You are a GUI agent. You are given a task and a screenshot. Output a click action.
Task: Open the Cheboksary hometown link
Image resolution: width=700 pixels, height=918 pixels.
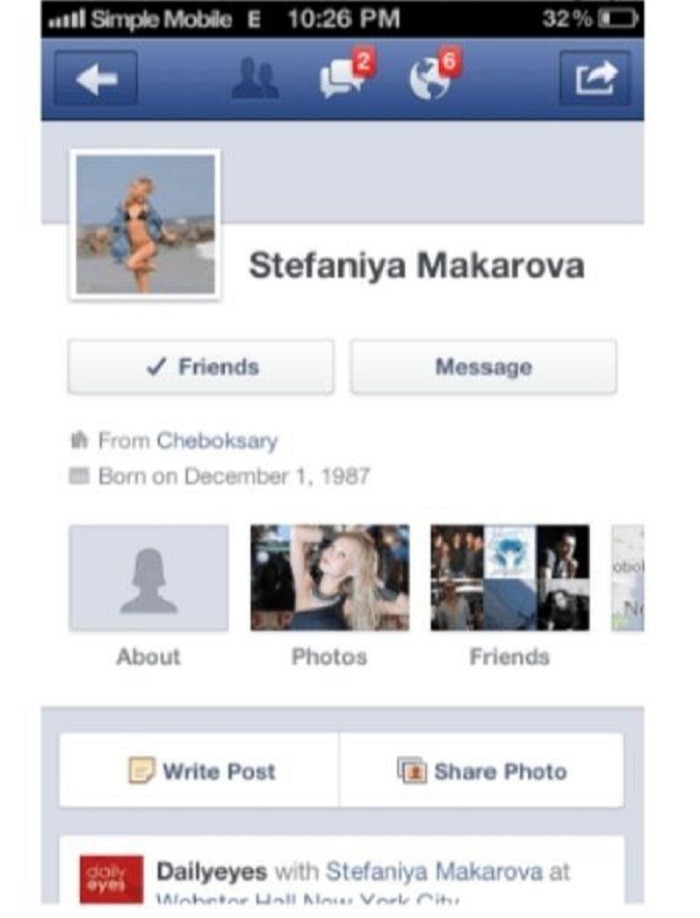click(x=217, y=440)
